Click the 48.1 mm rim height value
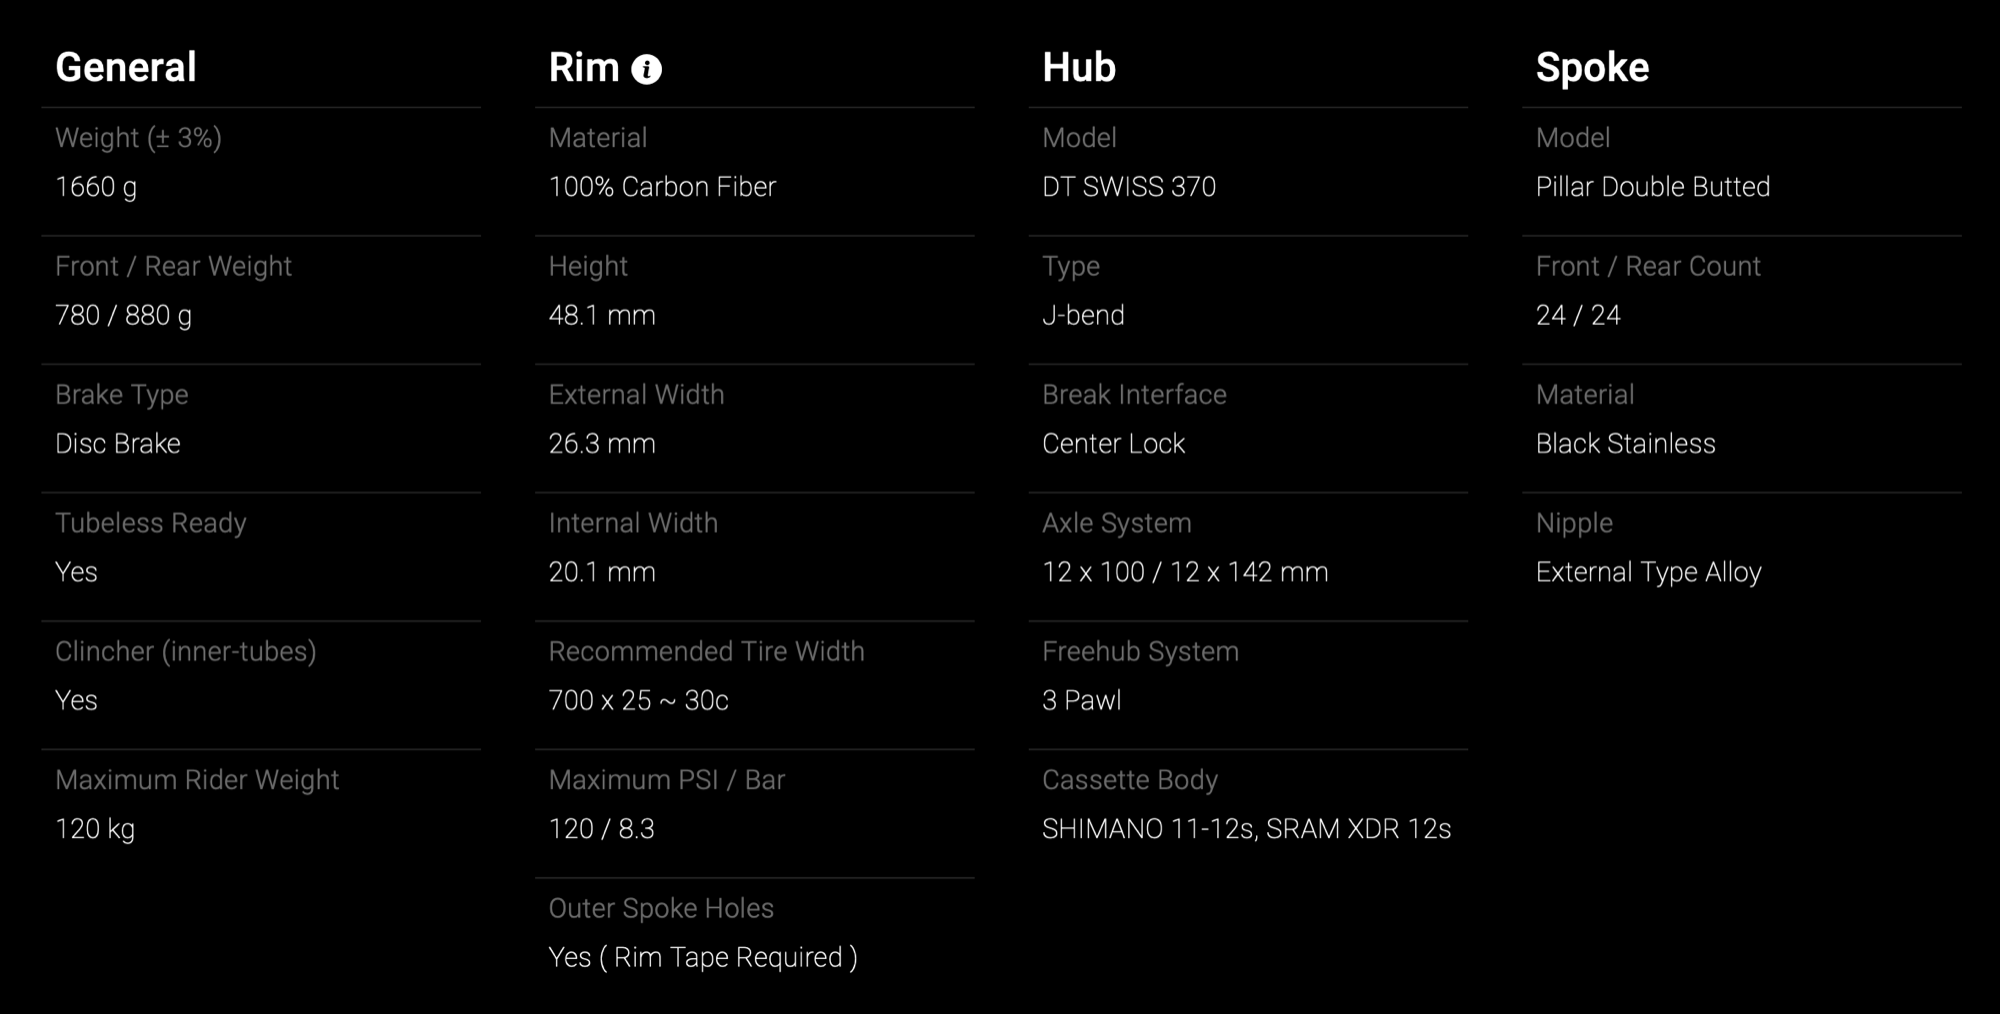This screenshot has height=1014, width=2000. [602, 315]
